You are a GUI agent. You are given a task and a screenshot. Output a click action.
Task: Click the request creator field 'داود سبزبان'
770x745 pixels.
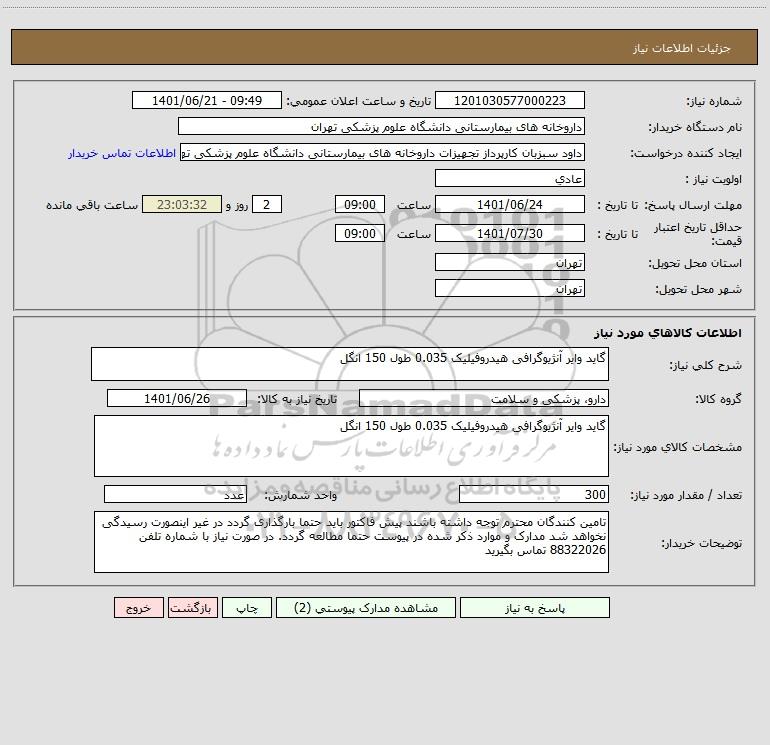(x=382, y=153)
